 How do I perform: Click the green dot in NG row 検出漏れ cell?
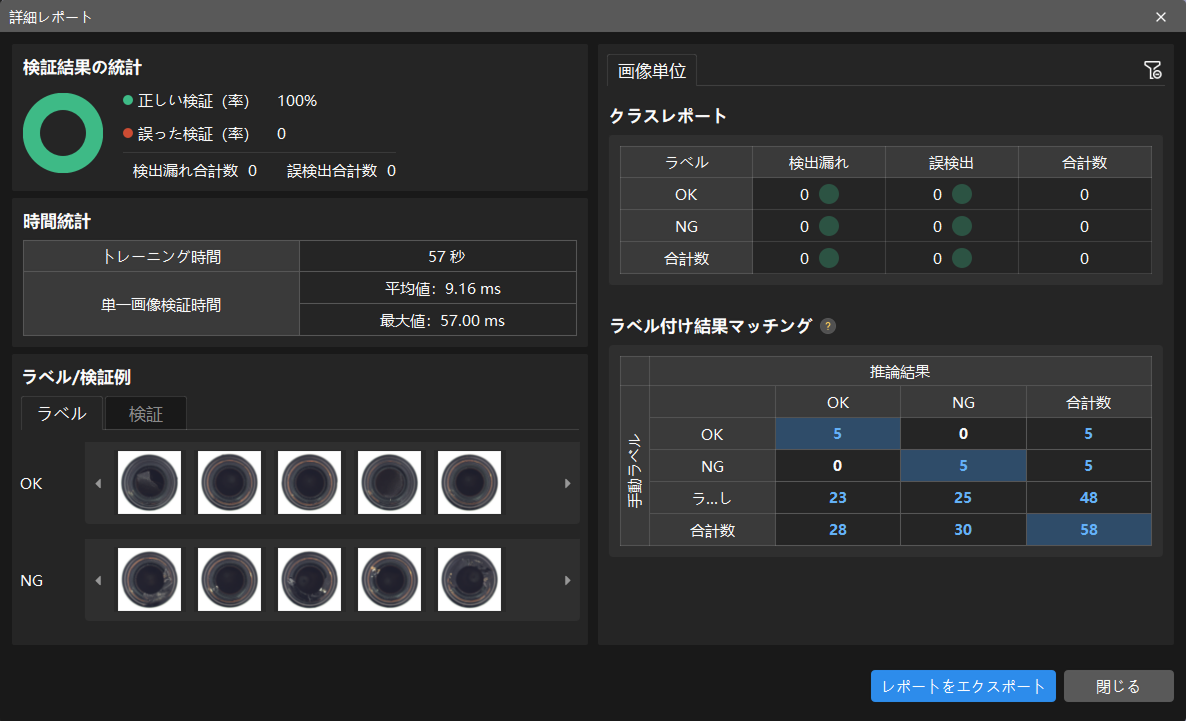click(x=829, y=226)
